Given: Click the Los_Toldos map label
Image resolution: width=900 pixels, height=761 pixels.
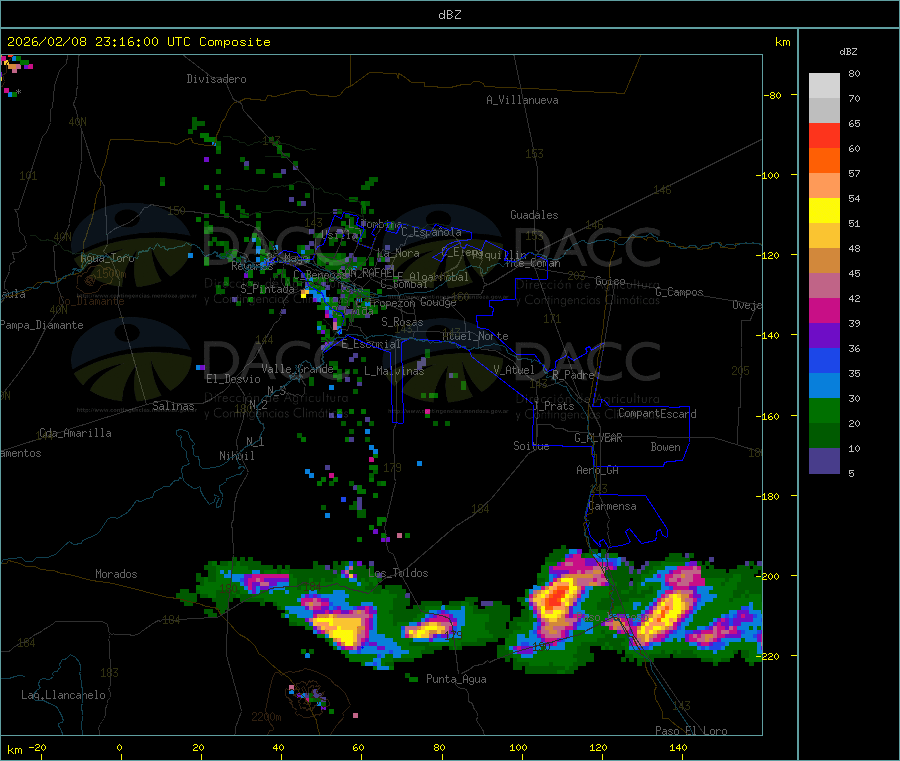Looking at the screenshot, I should pyautogui.click(x=398, y=573).
